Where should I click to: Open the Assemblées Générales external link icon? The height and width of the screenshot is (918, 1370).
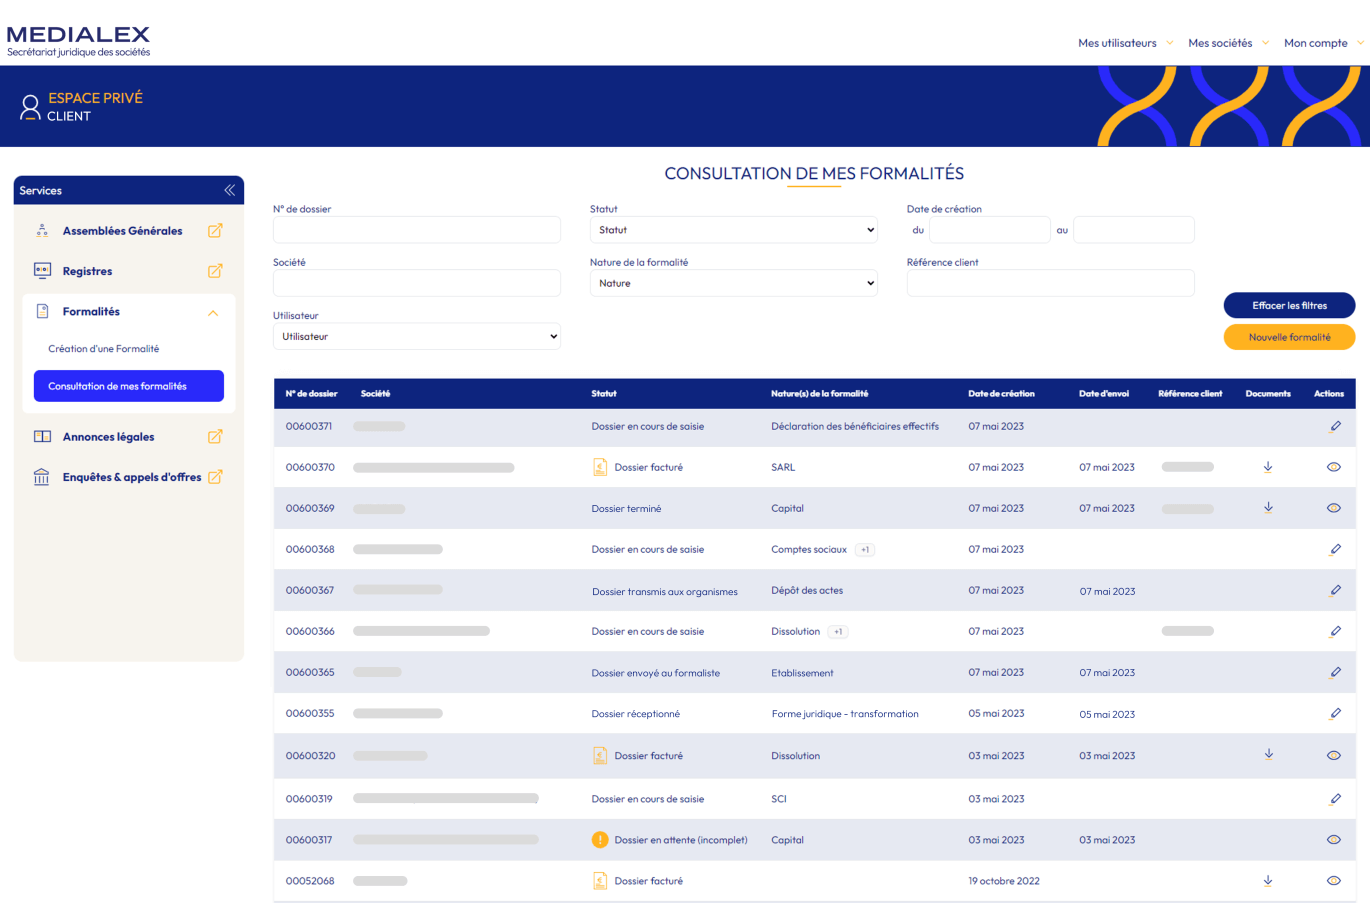[215, 230]
